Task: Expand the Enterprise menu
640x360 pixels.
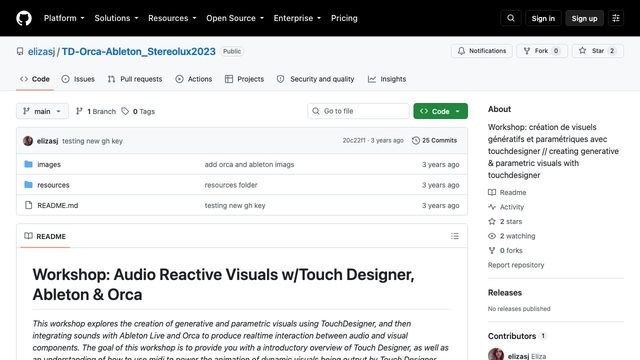Action: pos(297,18)
